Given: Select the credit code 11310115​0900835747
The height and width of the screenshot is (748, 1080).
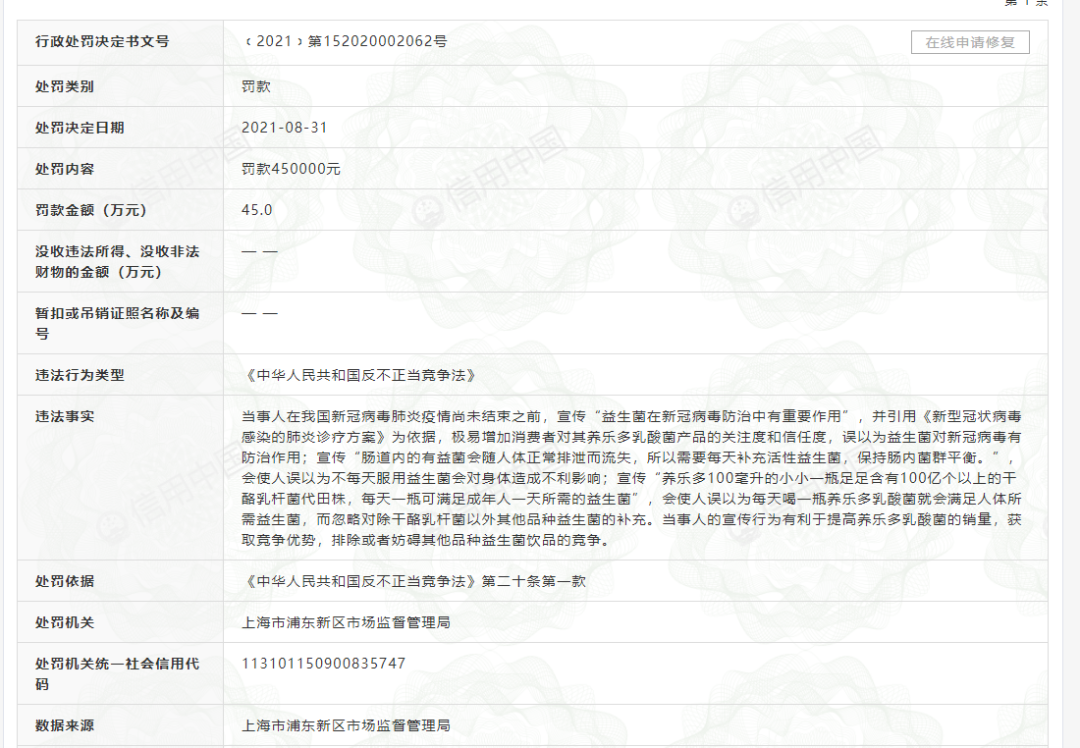Looking at the screenshot, I should [x=324, y=663].
